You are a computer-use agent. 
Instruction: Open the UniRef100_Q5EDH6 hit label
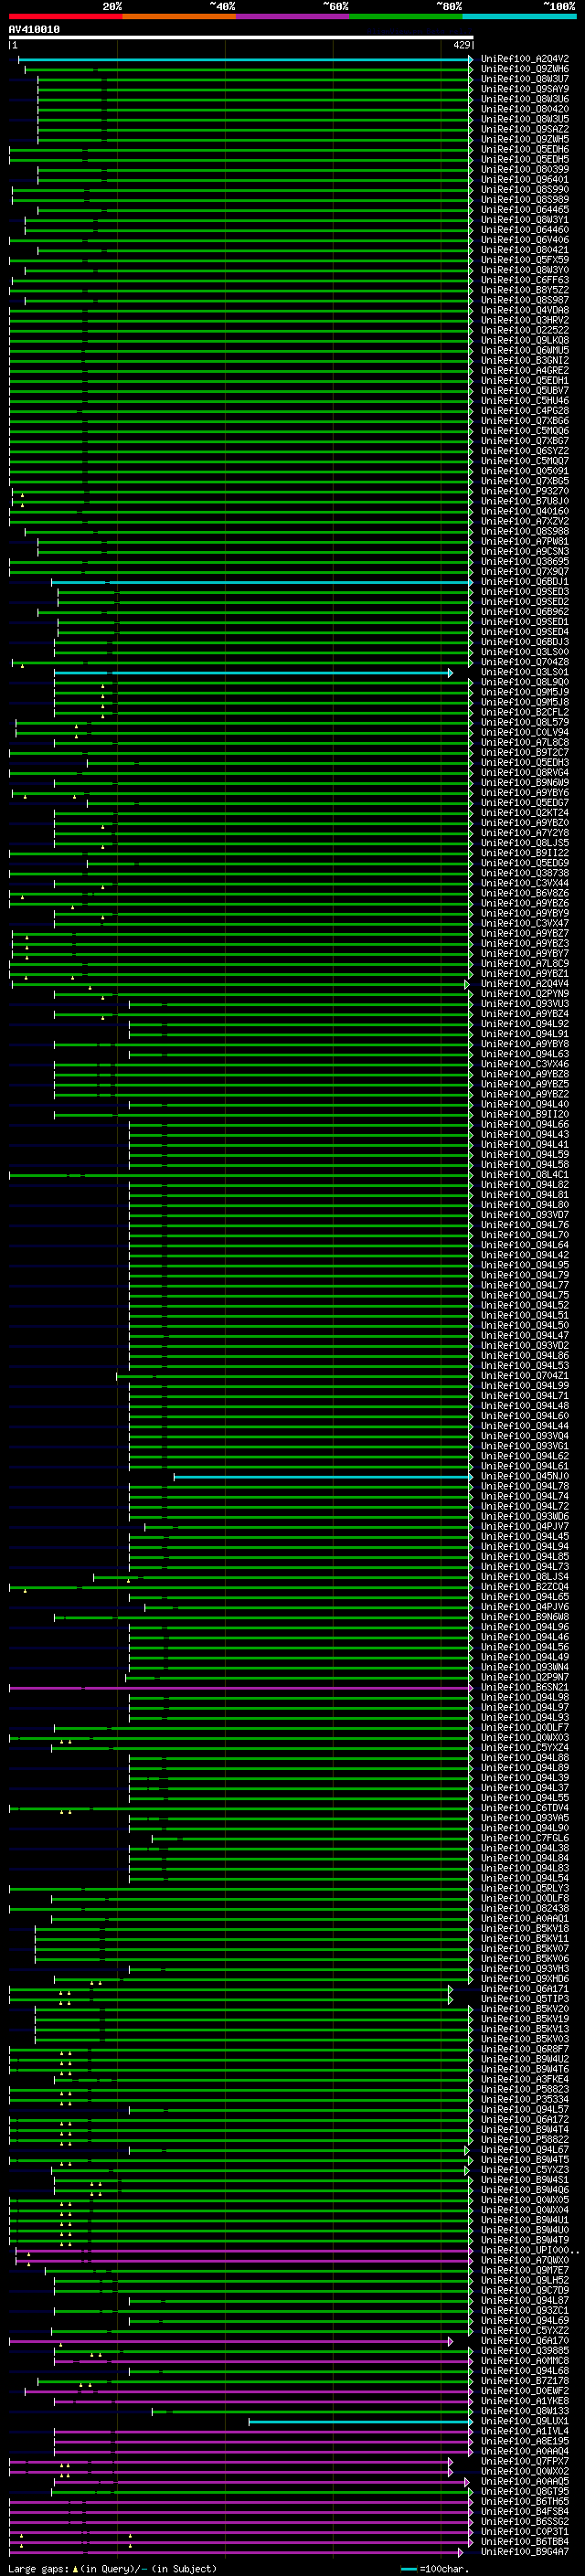coord(525,150)
